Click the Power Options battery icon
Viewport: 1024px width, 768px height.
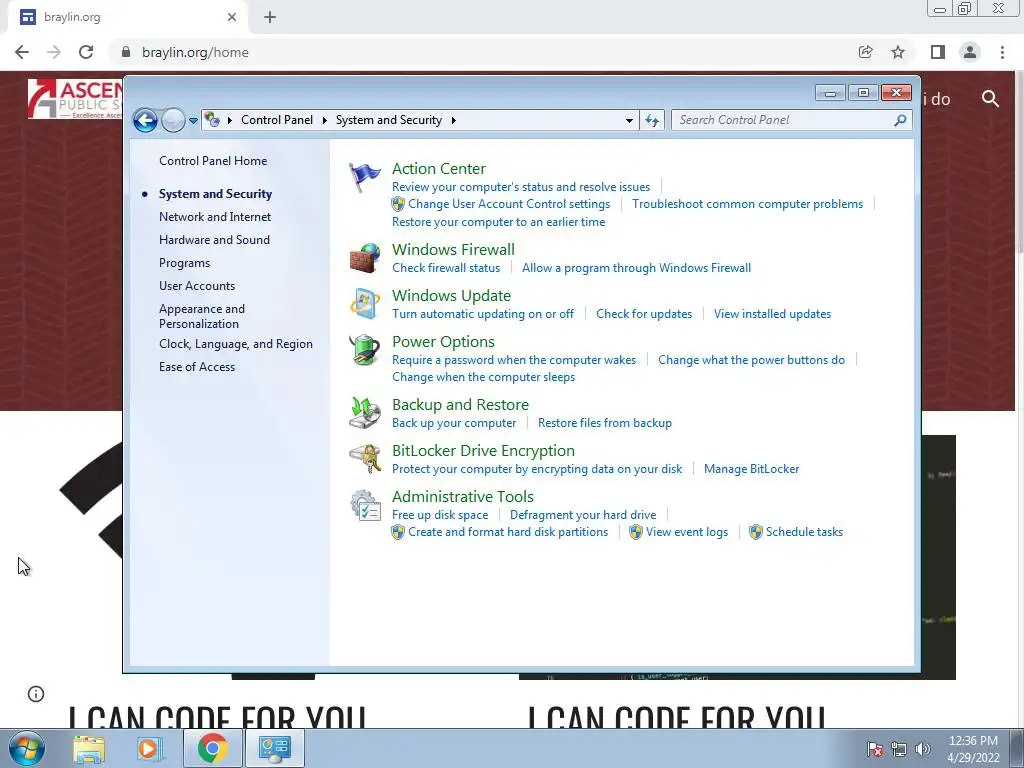(x=364, y=350)
